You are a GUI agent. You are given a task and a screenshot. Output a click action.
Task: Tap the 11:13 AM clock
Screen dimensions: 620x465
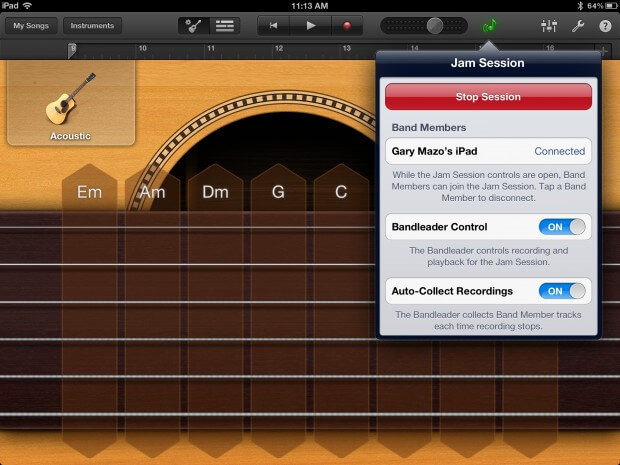[310, 6]
